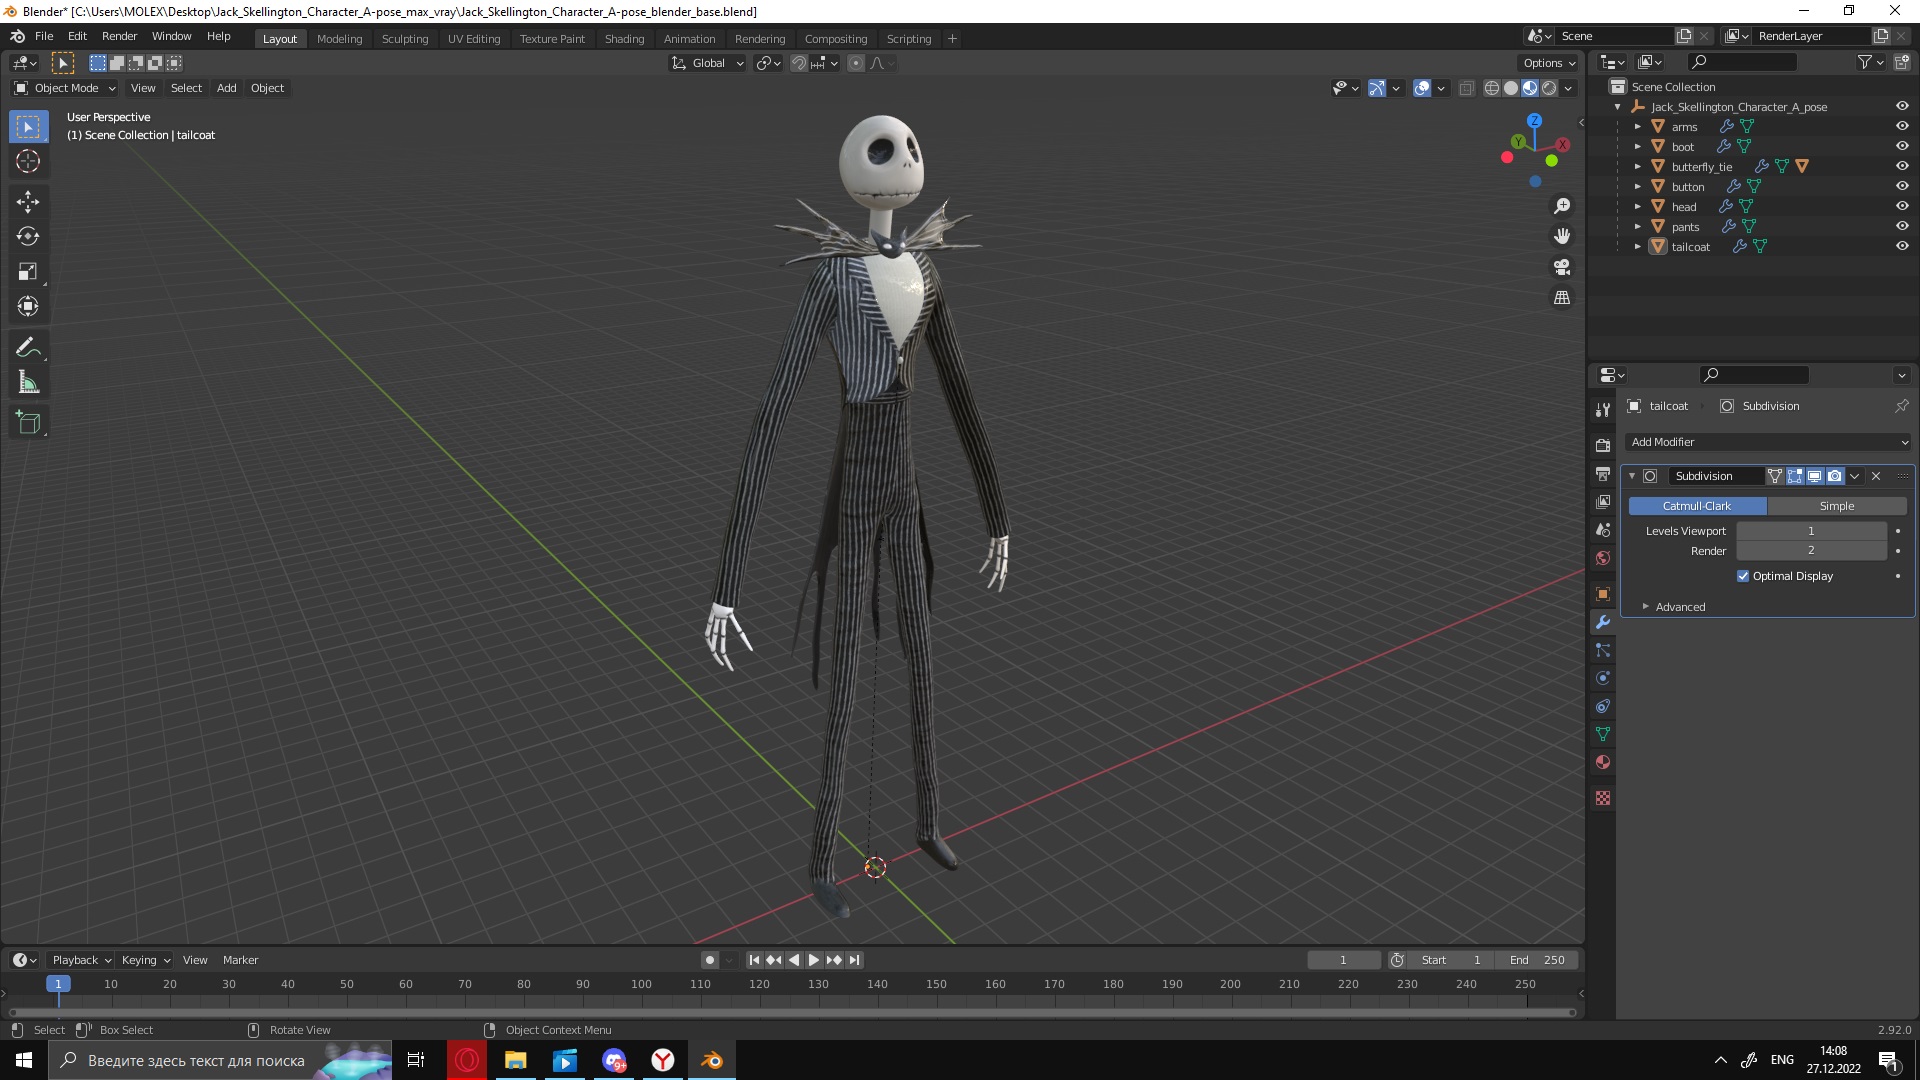Viewport: 1920px width, 1080px height.
Task: Toggle modifier show in render icon
Action: click(1834, 476)
